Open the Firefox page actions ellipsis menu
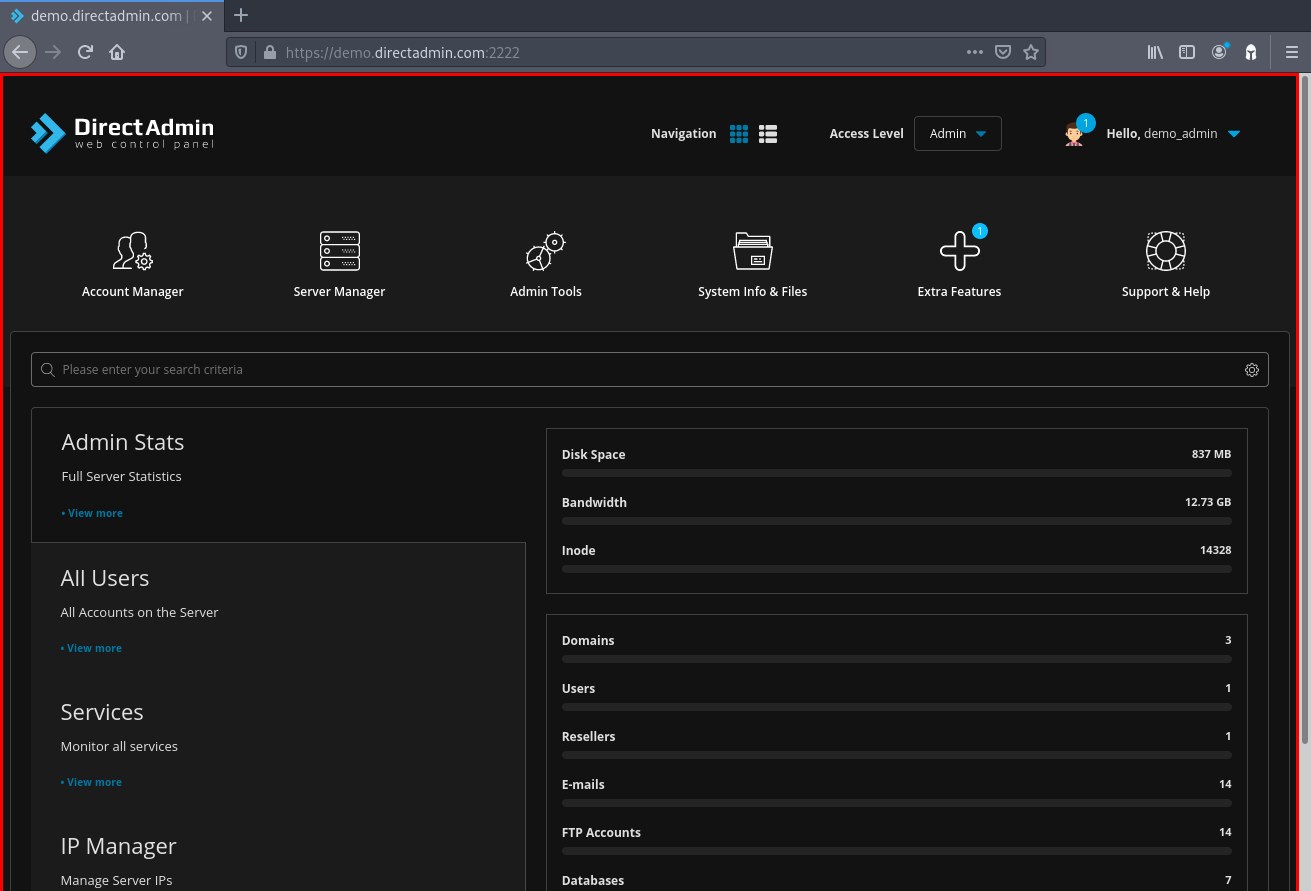 point(974,52)
